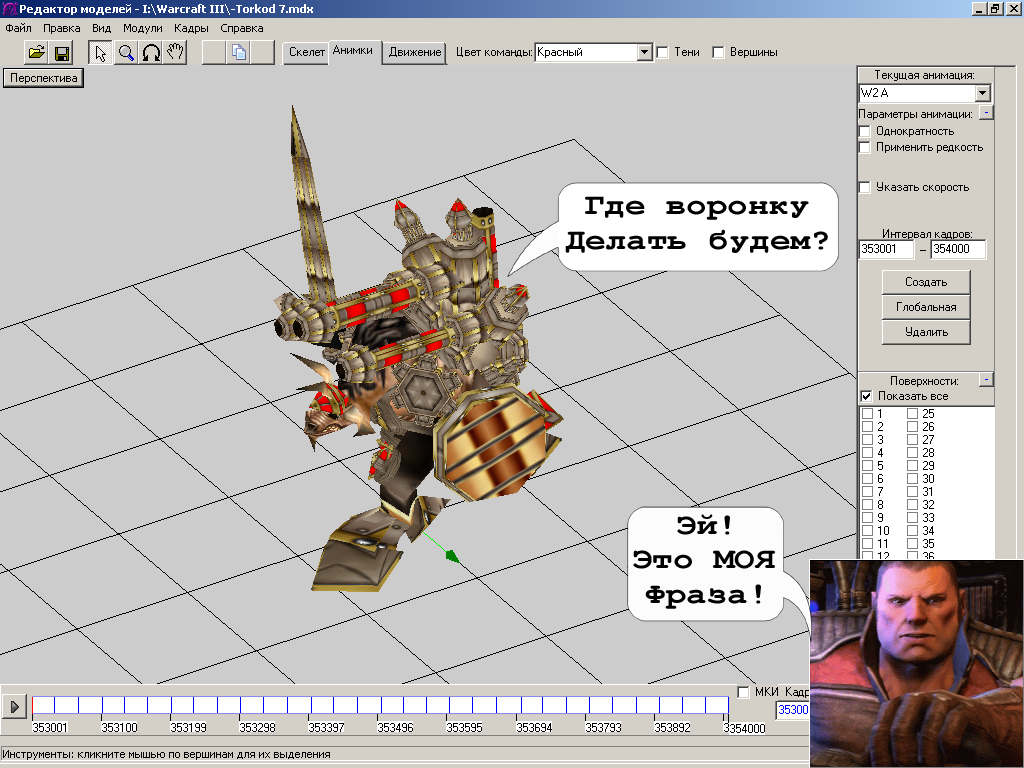The width and height of the screenshot is (1024, 768).
Task: Select the arrow pointer selection tool
Action: coord(100,53)
